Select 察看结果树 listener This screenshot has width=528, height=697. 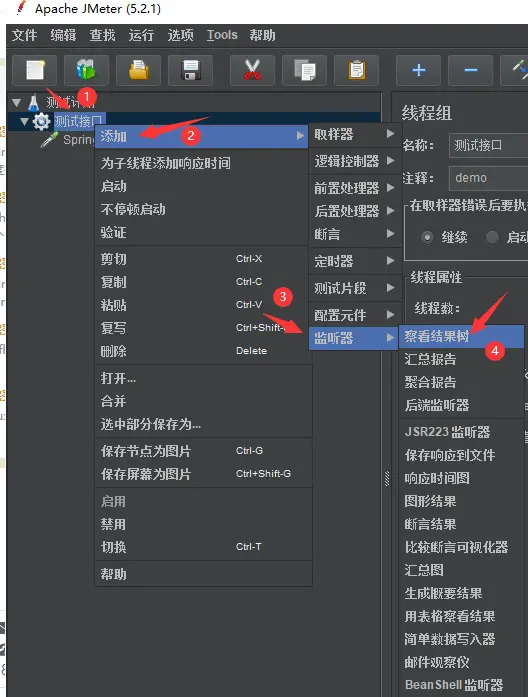click(461, 336)
